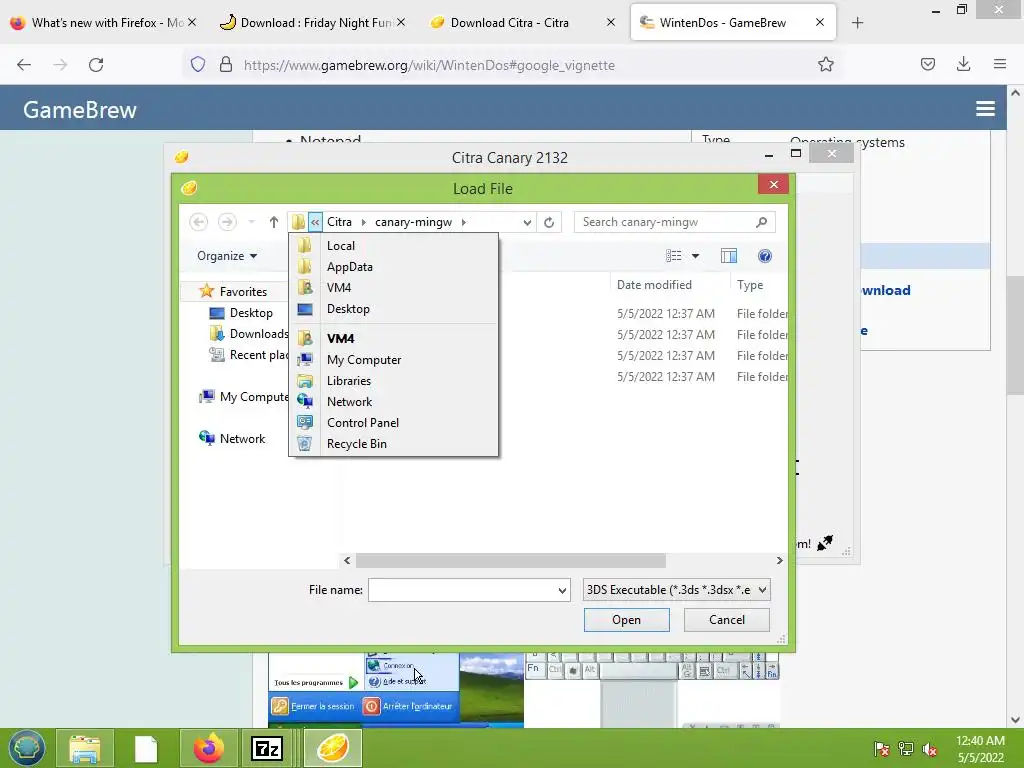
Task: Save page to Pocket
Action: click(927, 64)
